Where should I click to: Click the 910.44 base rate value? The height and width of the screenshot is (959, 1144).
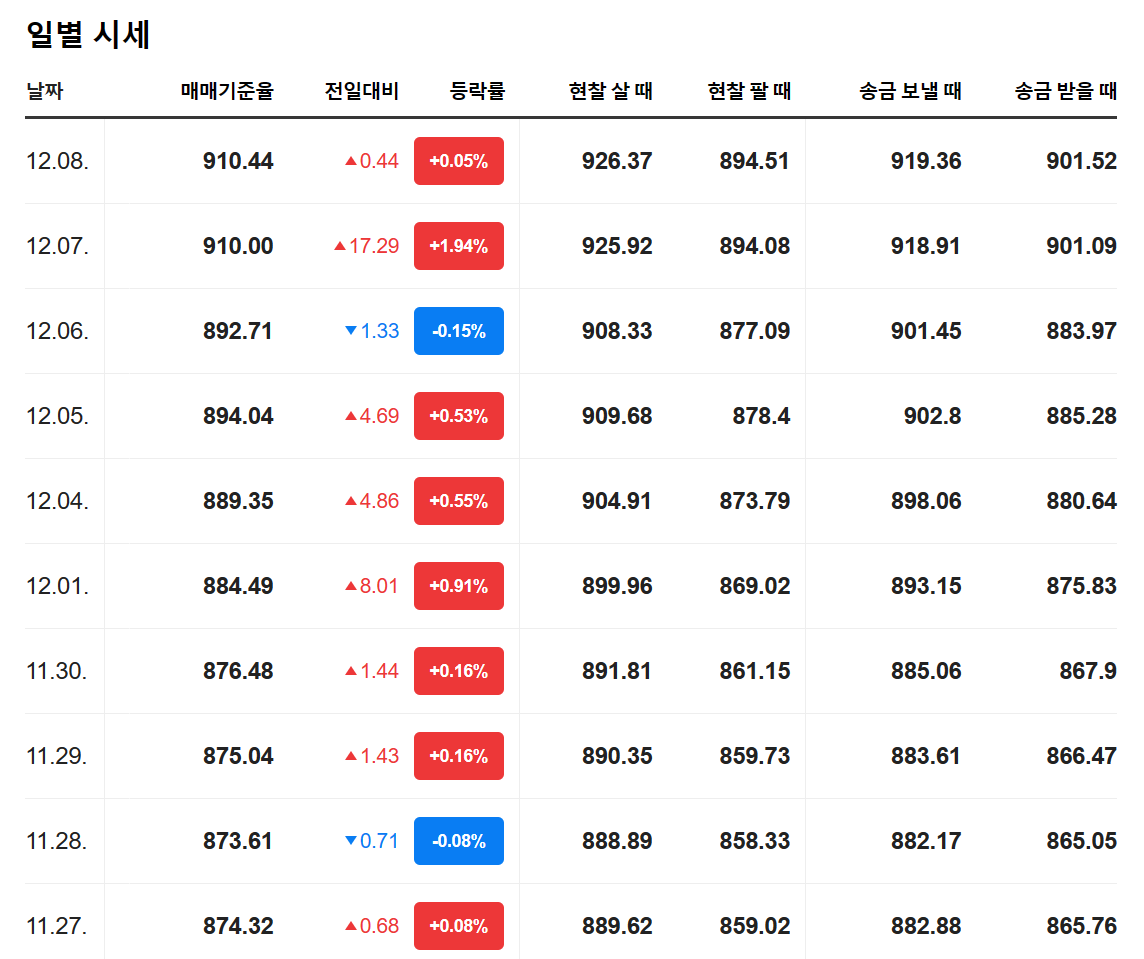[238, 161]
